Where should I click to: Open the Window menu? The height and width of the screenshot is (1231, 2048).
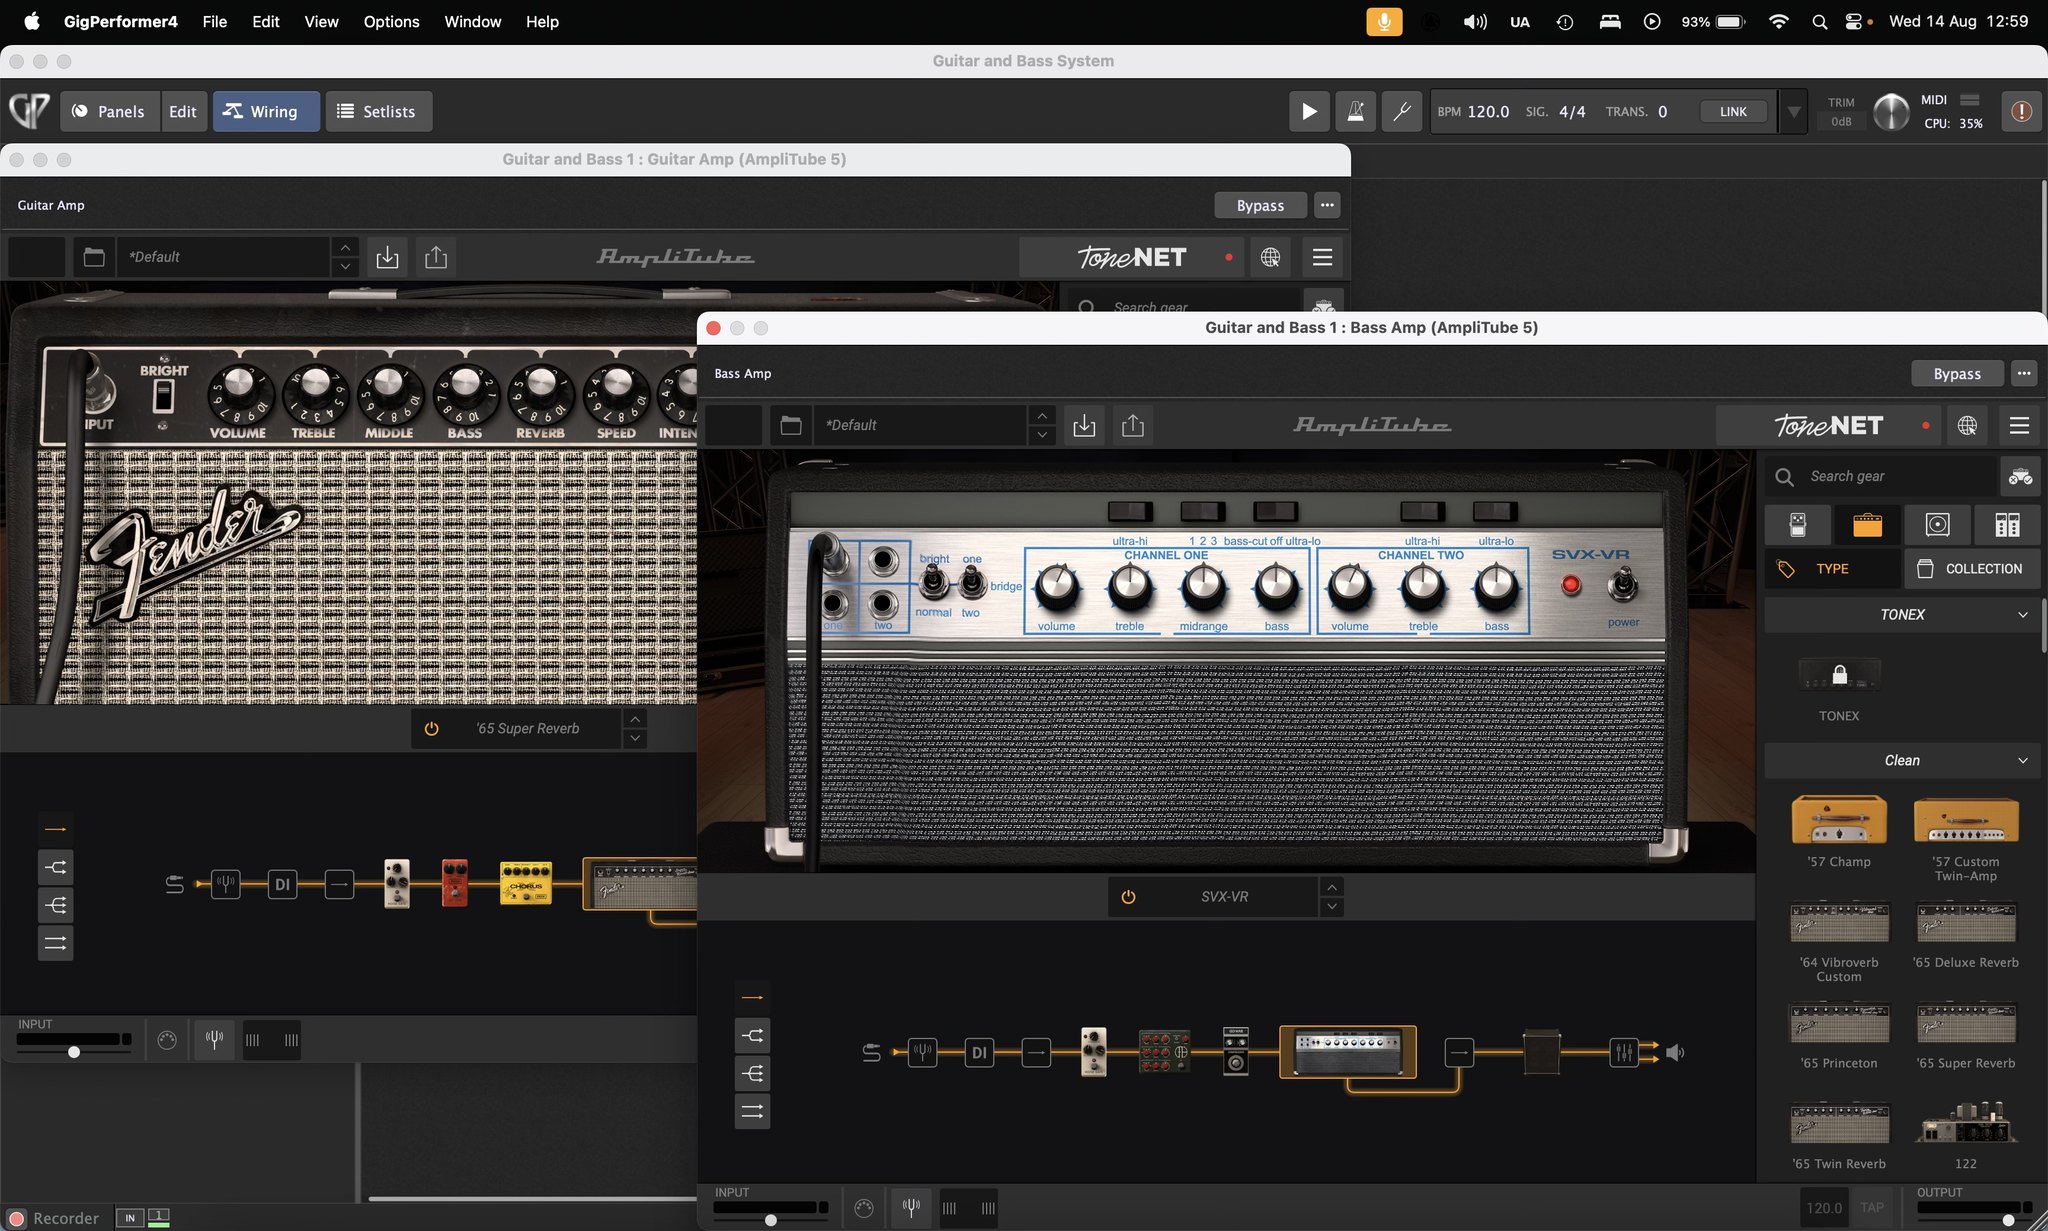pos(472,21)
